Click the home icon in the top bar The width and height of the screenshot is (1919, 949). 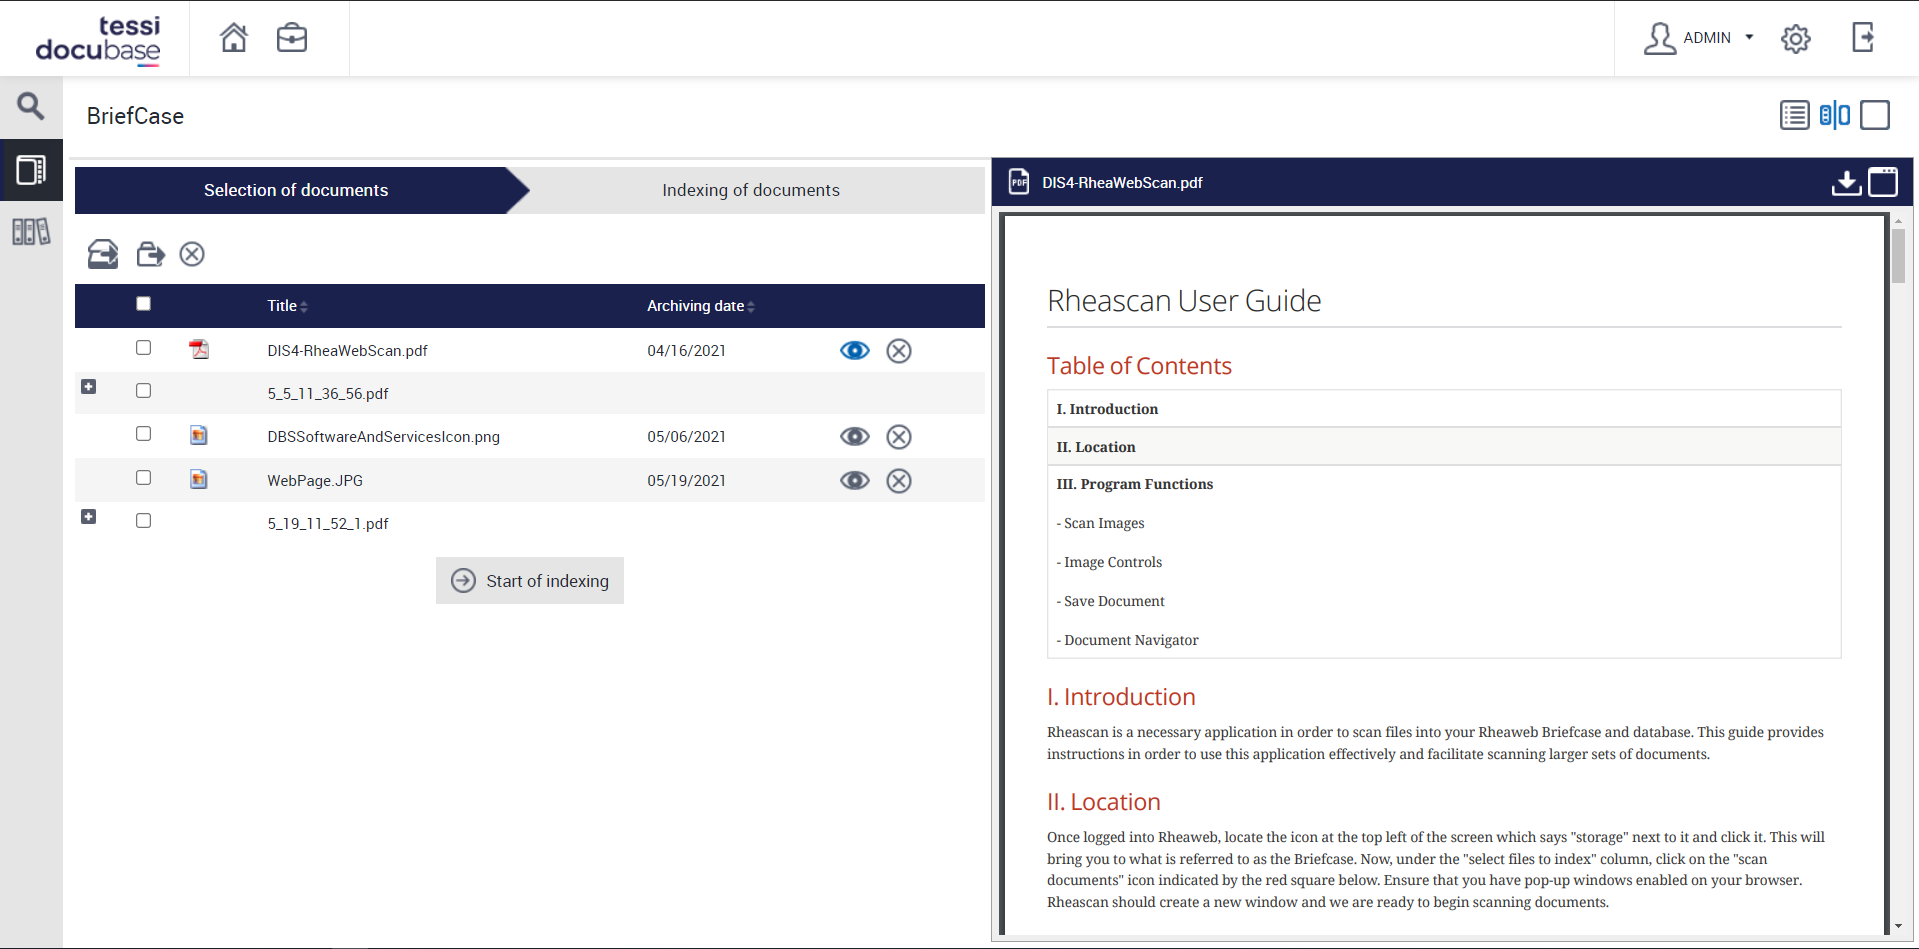coord(234,37)
